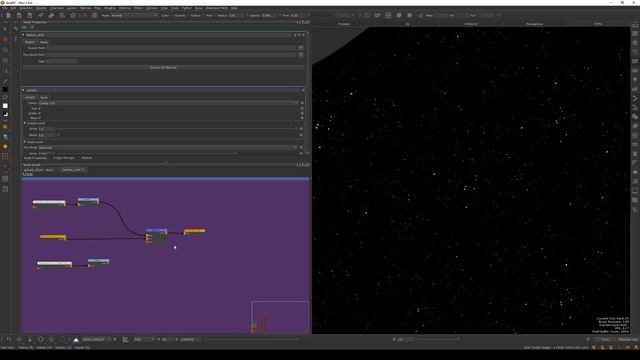Click the New project icon in top toolbar
The width and height of the screenshot is (640, 360).
pyautogui.click(x=8, y=16)
